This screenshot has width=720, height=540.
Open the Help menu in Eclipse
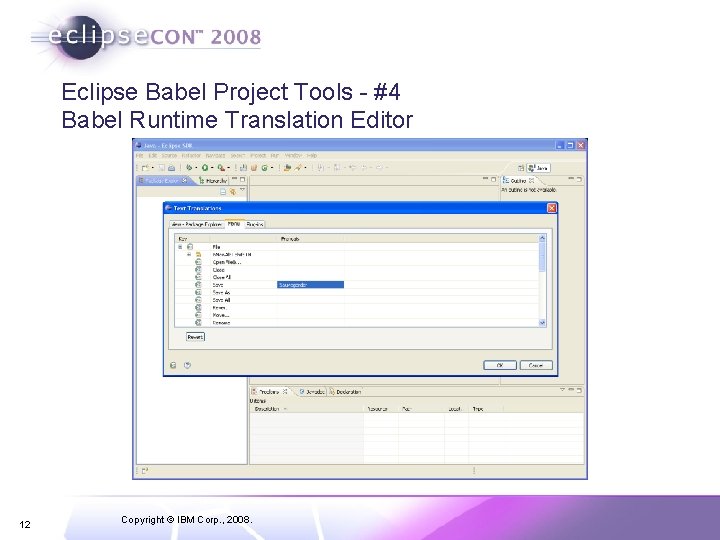click(x=312, y=156)
